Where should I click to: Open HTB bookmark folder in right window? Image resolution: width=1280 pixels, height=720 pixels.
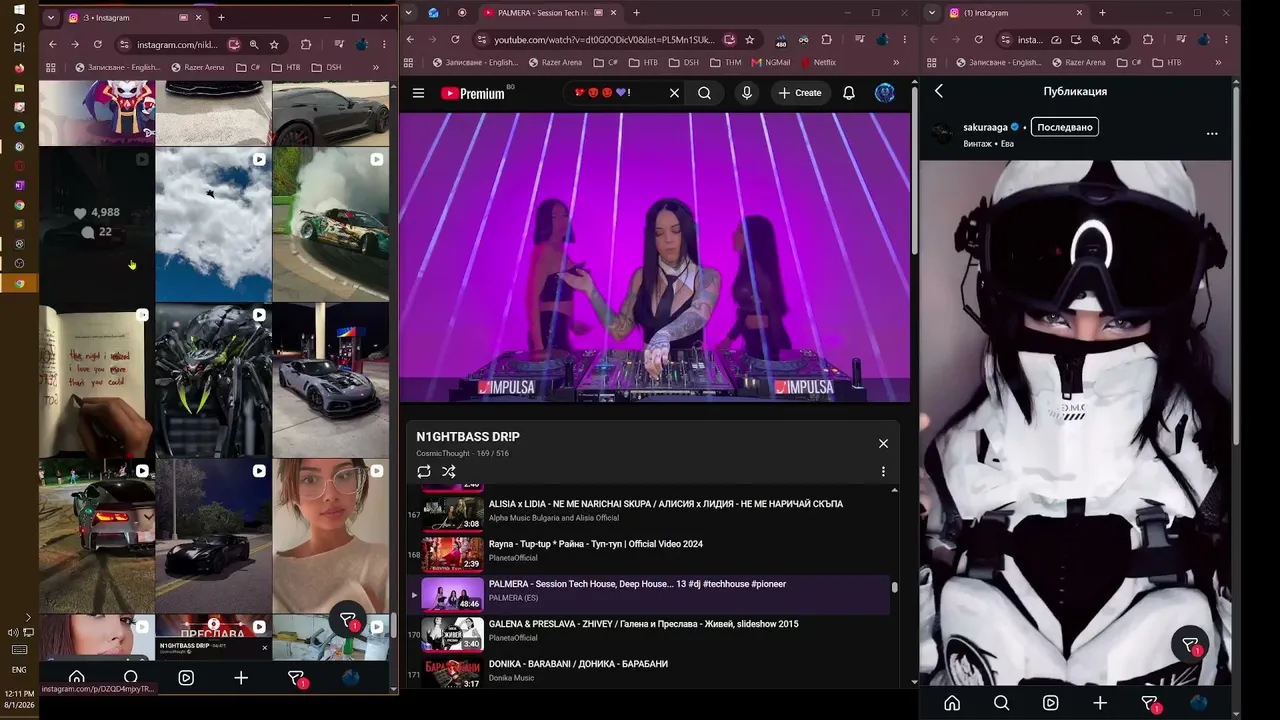tap(1166, 62)
